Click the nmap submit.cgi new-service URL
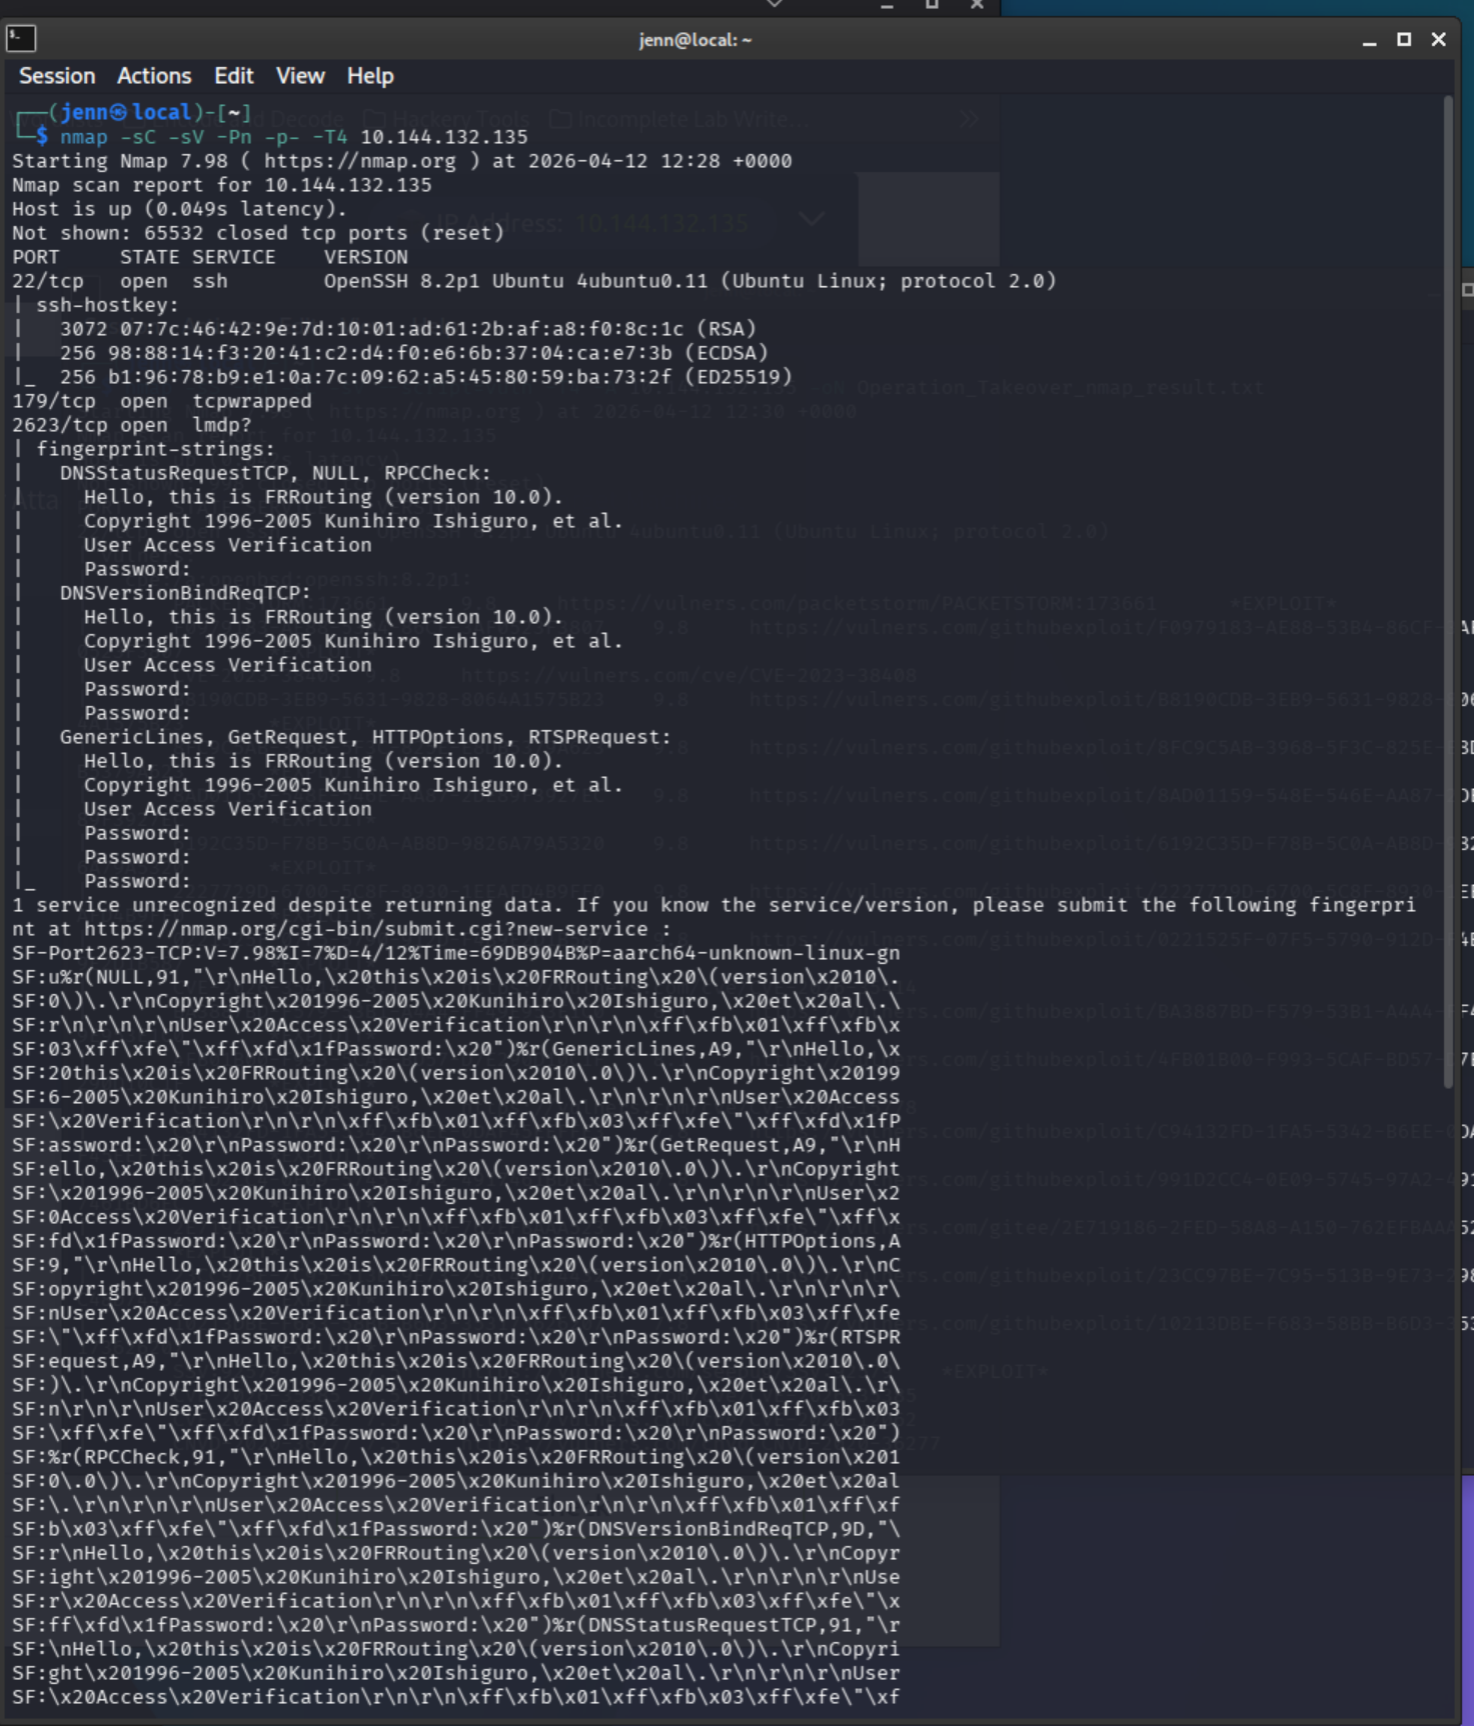Image resolution: width=1474 pixels, height=1726 pixels. (366, 929)
